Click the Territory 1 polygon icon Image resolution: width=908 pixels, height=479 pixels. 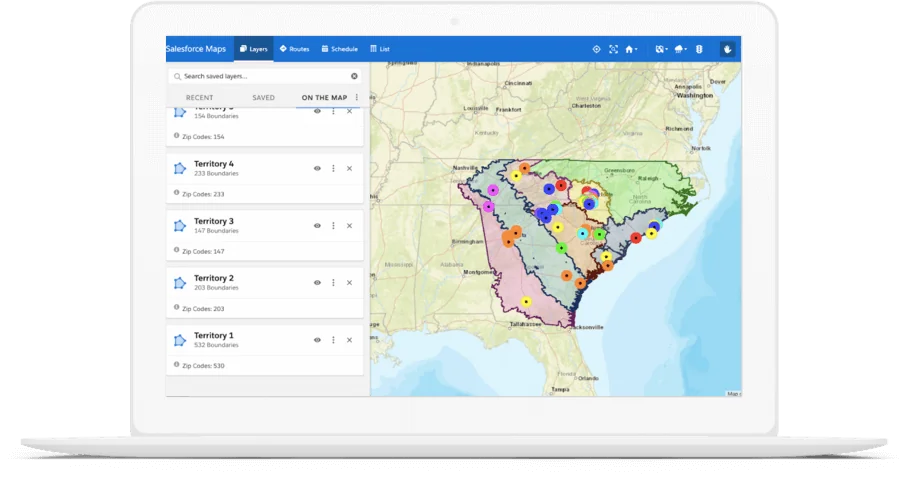[x=180, y=340]
